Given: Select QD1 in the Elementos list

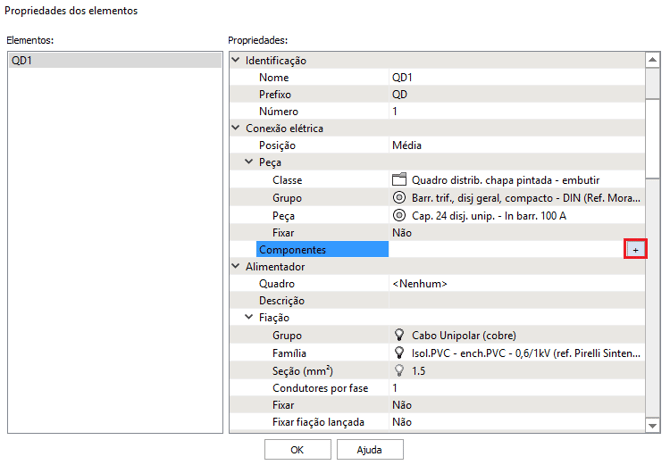Looking at the screenshot, I should tap(112, 60).
